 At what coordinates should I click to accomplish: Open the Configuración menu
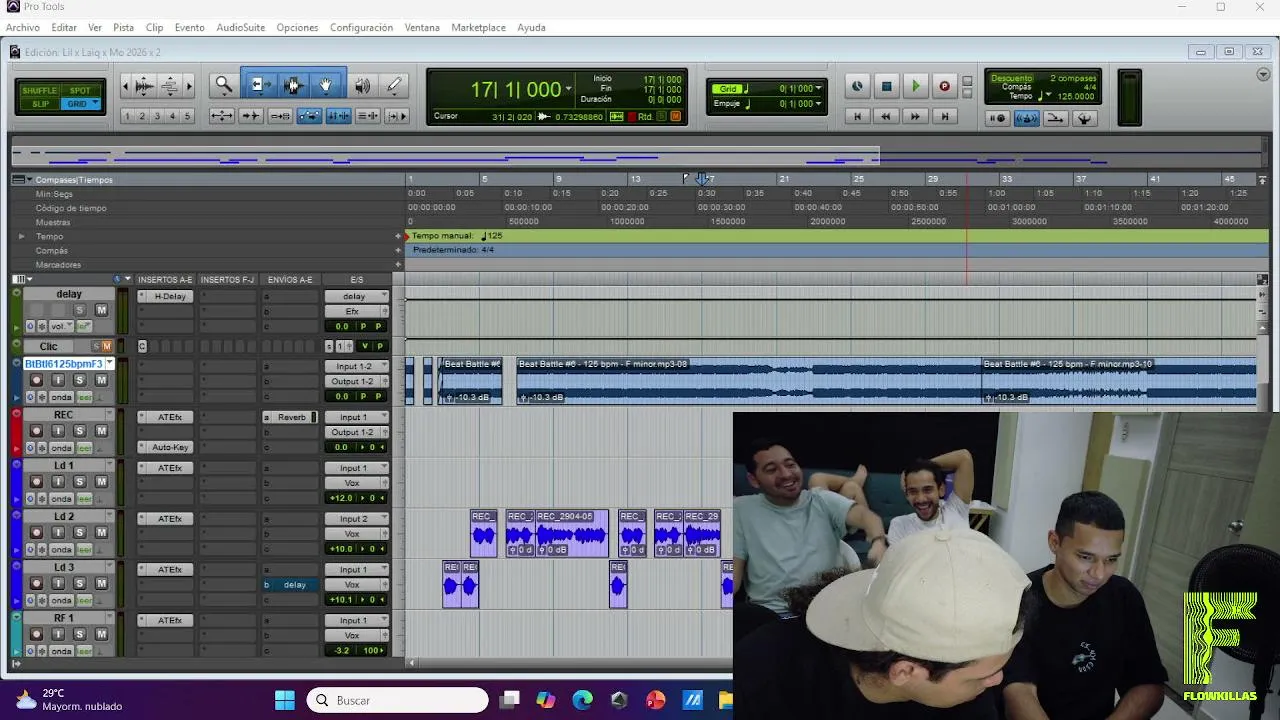point(361,27)
